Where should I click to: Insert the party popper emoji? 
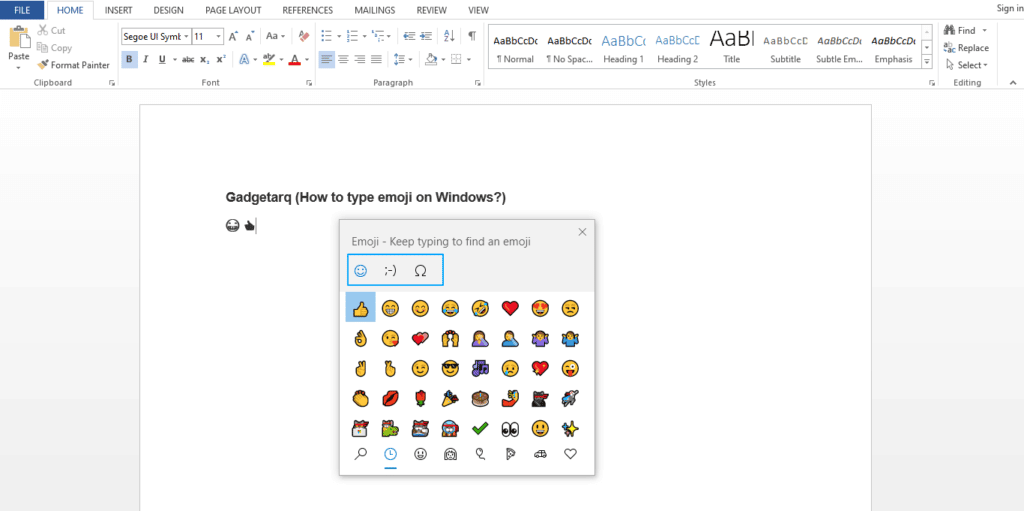click(450, 399)
